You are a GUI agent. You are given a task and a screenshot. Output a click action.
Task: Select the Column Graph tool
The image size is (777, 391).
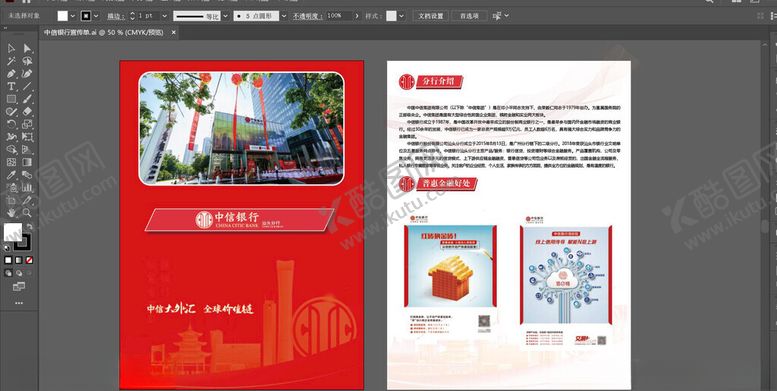coord(27,188)
